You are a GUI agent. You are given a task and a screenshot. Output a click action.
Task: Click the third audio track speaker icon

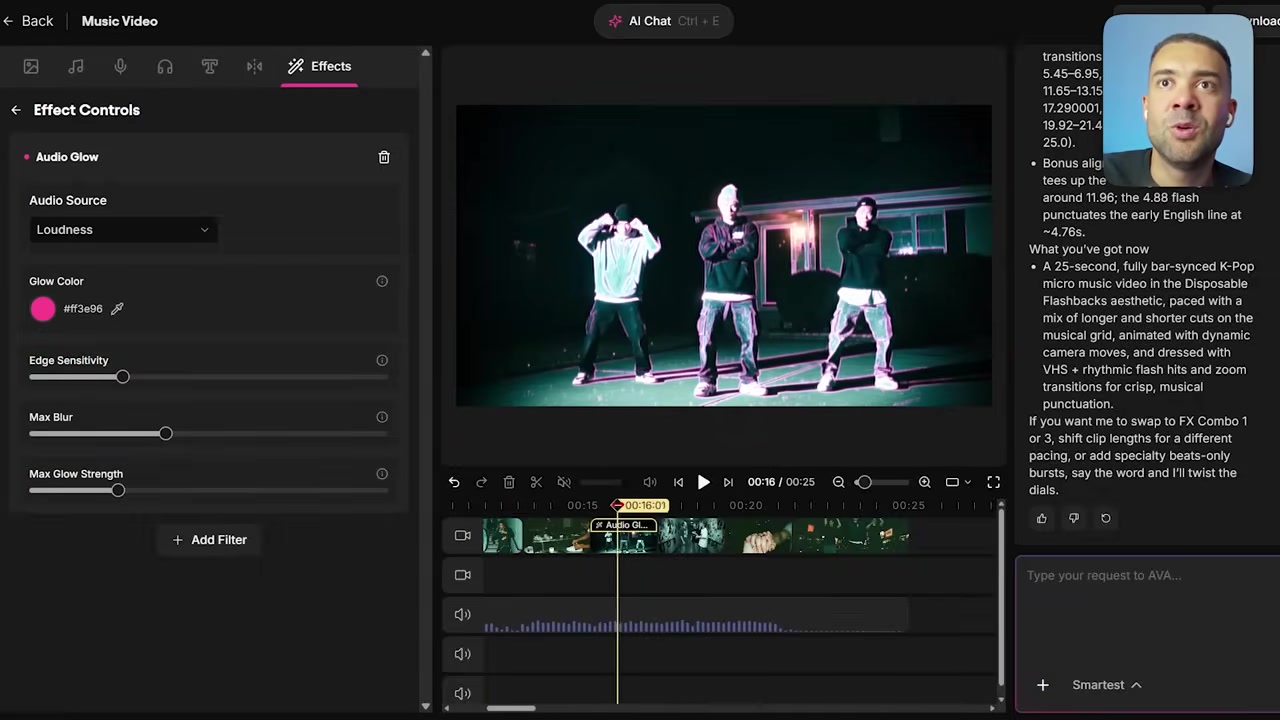click(463, 693)
